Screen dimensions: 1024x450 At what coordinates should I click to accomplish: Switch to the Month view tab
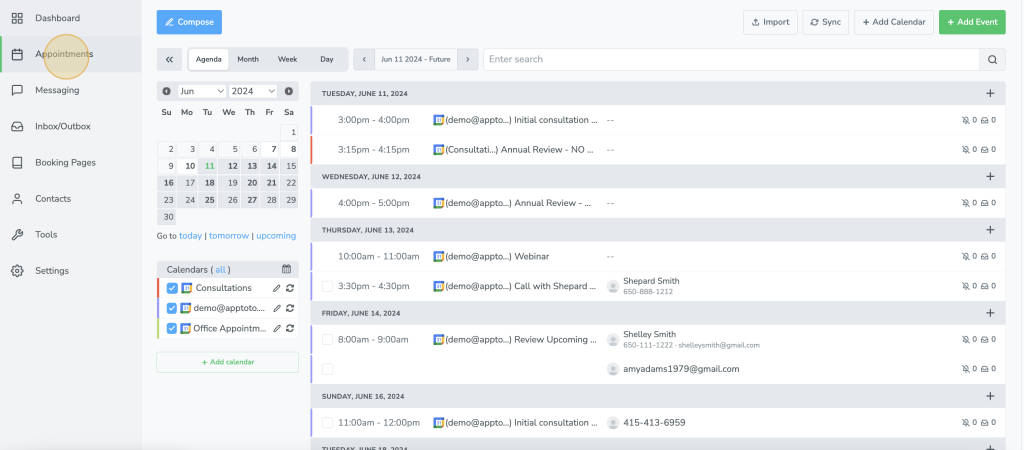pos(248,59)
